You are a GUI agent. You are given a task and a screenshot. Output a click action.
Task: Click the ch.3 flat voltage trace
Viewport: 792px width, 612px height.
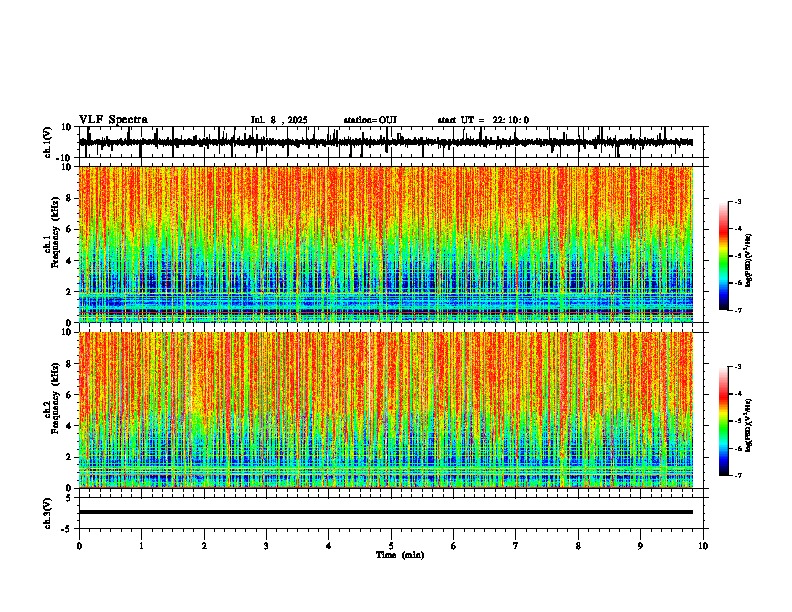pos(386,512)
